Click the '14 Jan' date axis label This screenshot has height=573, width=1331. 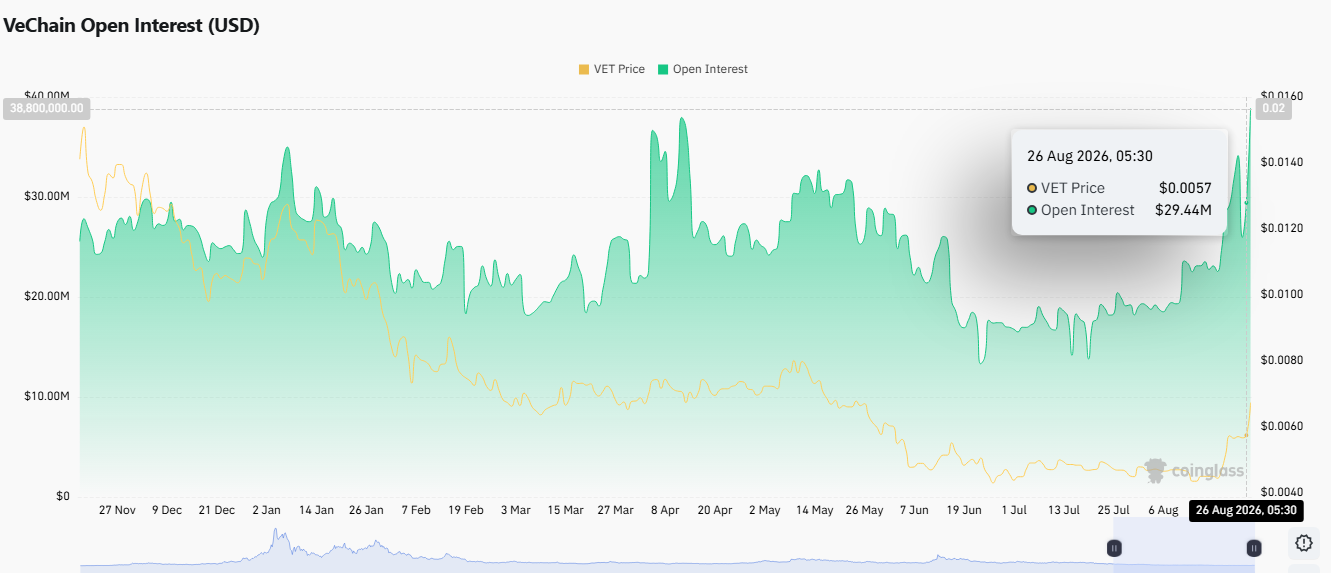click(316, 510)
